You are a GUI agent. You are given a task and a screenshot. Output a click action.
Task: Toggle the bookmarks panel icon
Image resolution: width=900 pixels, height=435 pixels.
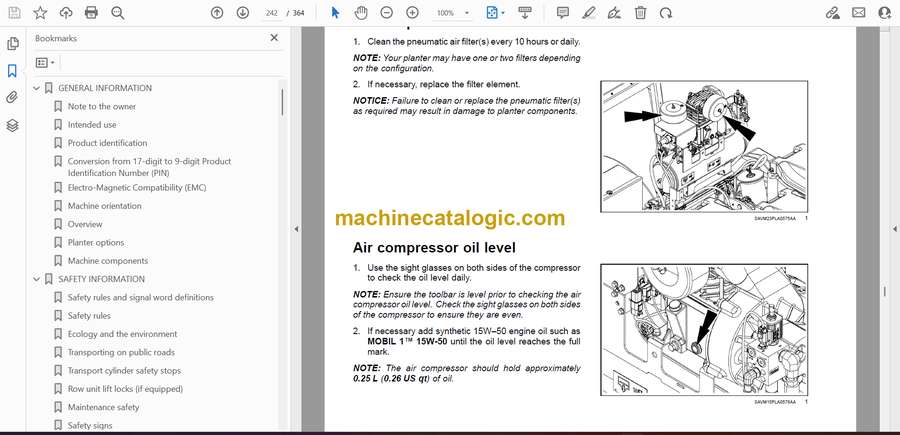coord(13,71)
